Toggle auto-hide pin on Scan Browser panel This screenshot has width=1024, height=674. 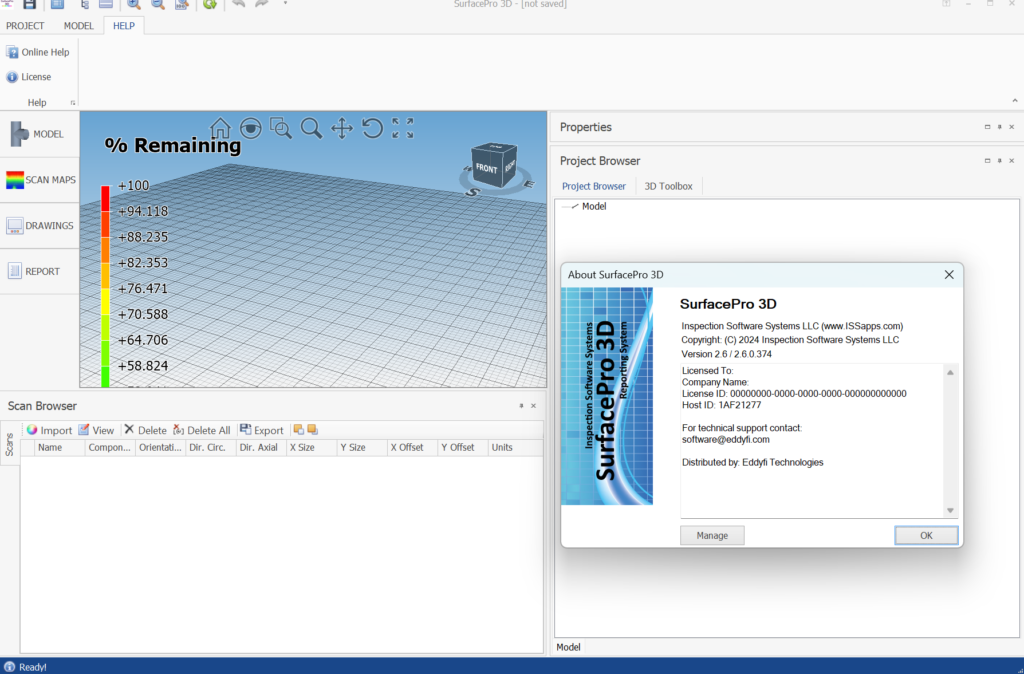tap(521, 406)
